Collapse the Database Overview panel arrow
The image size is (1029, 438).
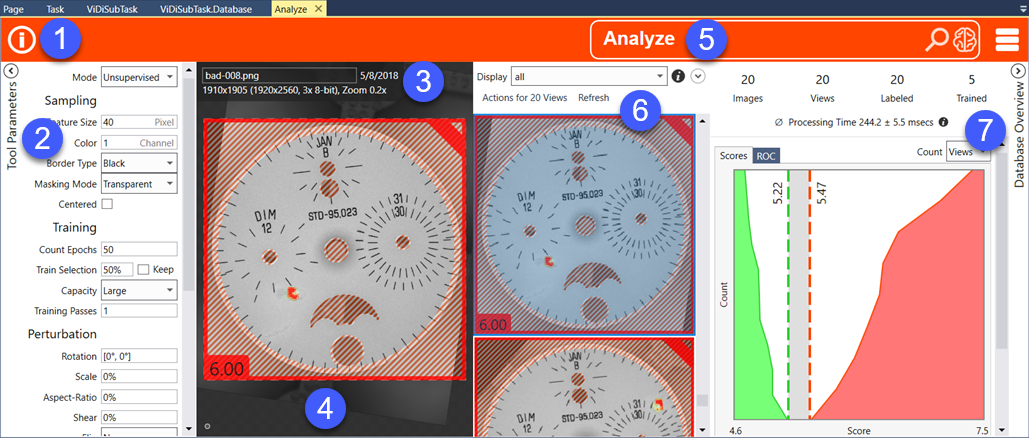[1018, 71]
